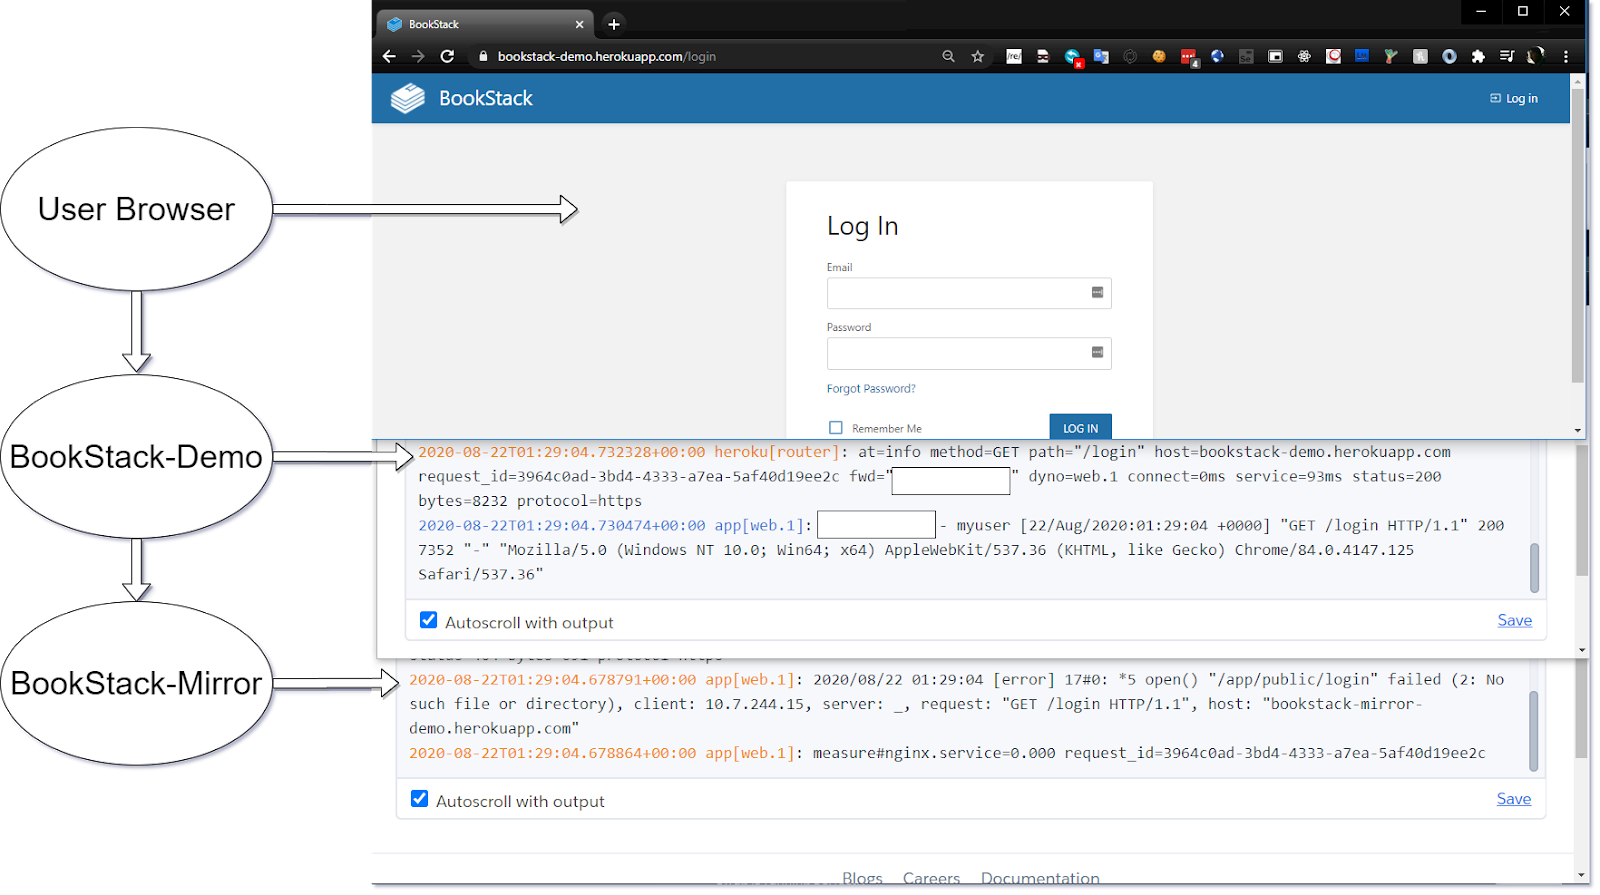This screenshot has height=895, width=1600.
Task: Uncheck Autoscroll in the BookStack-Mirror log panel
Action: click(420, 799)
